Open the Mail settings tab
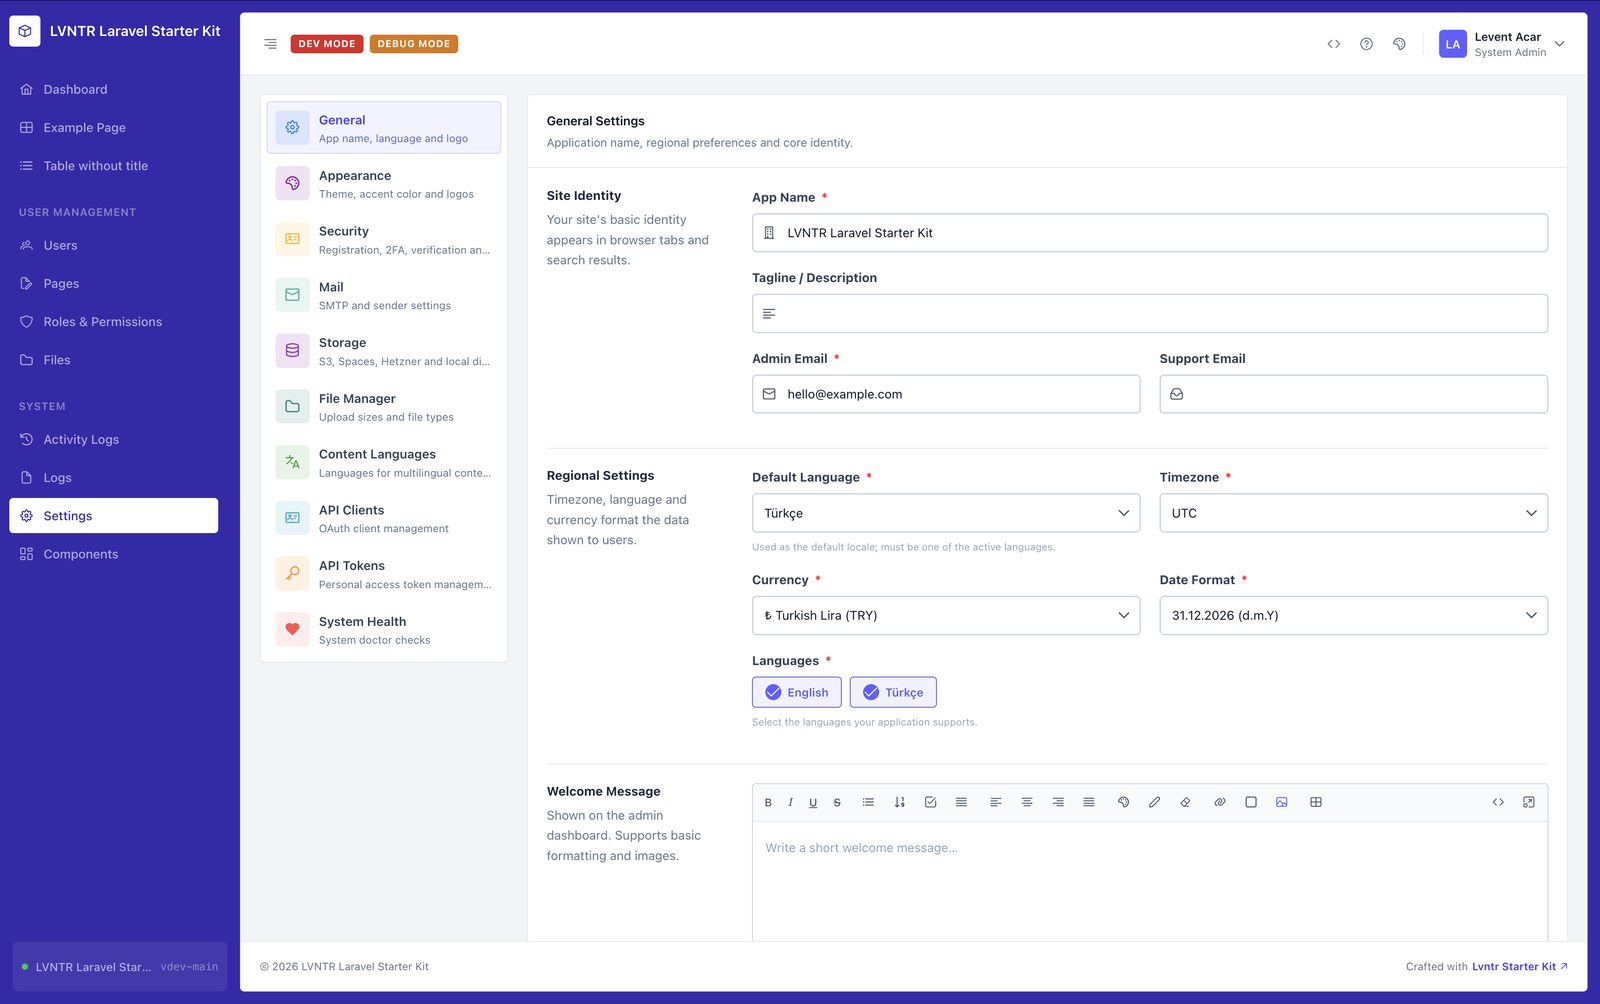The width and height of the screenshot is (1600, 1004). coord(384,295)
